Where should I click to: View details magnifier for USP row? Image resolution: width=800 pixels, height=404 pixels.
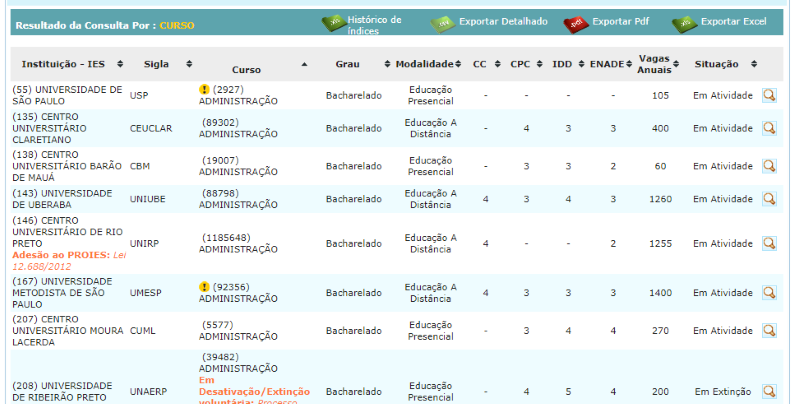click(x=769, y=95)
